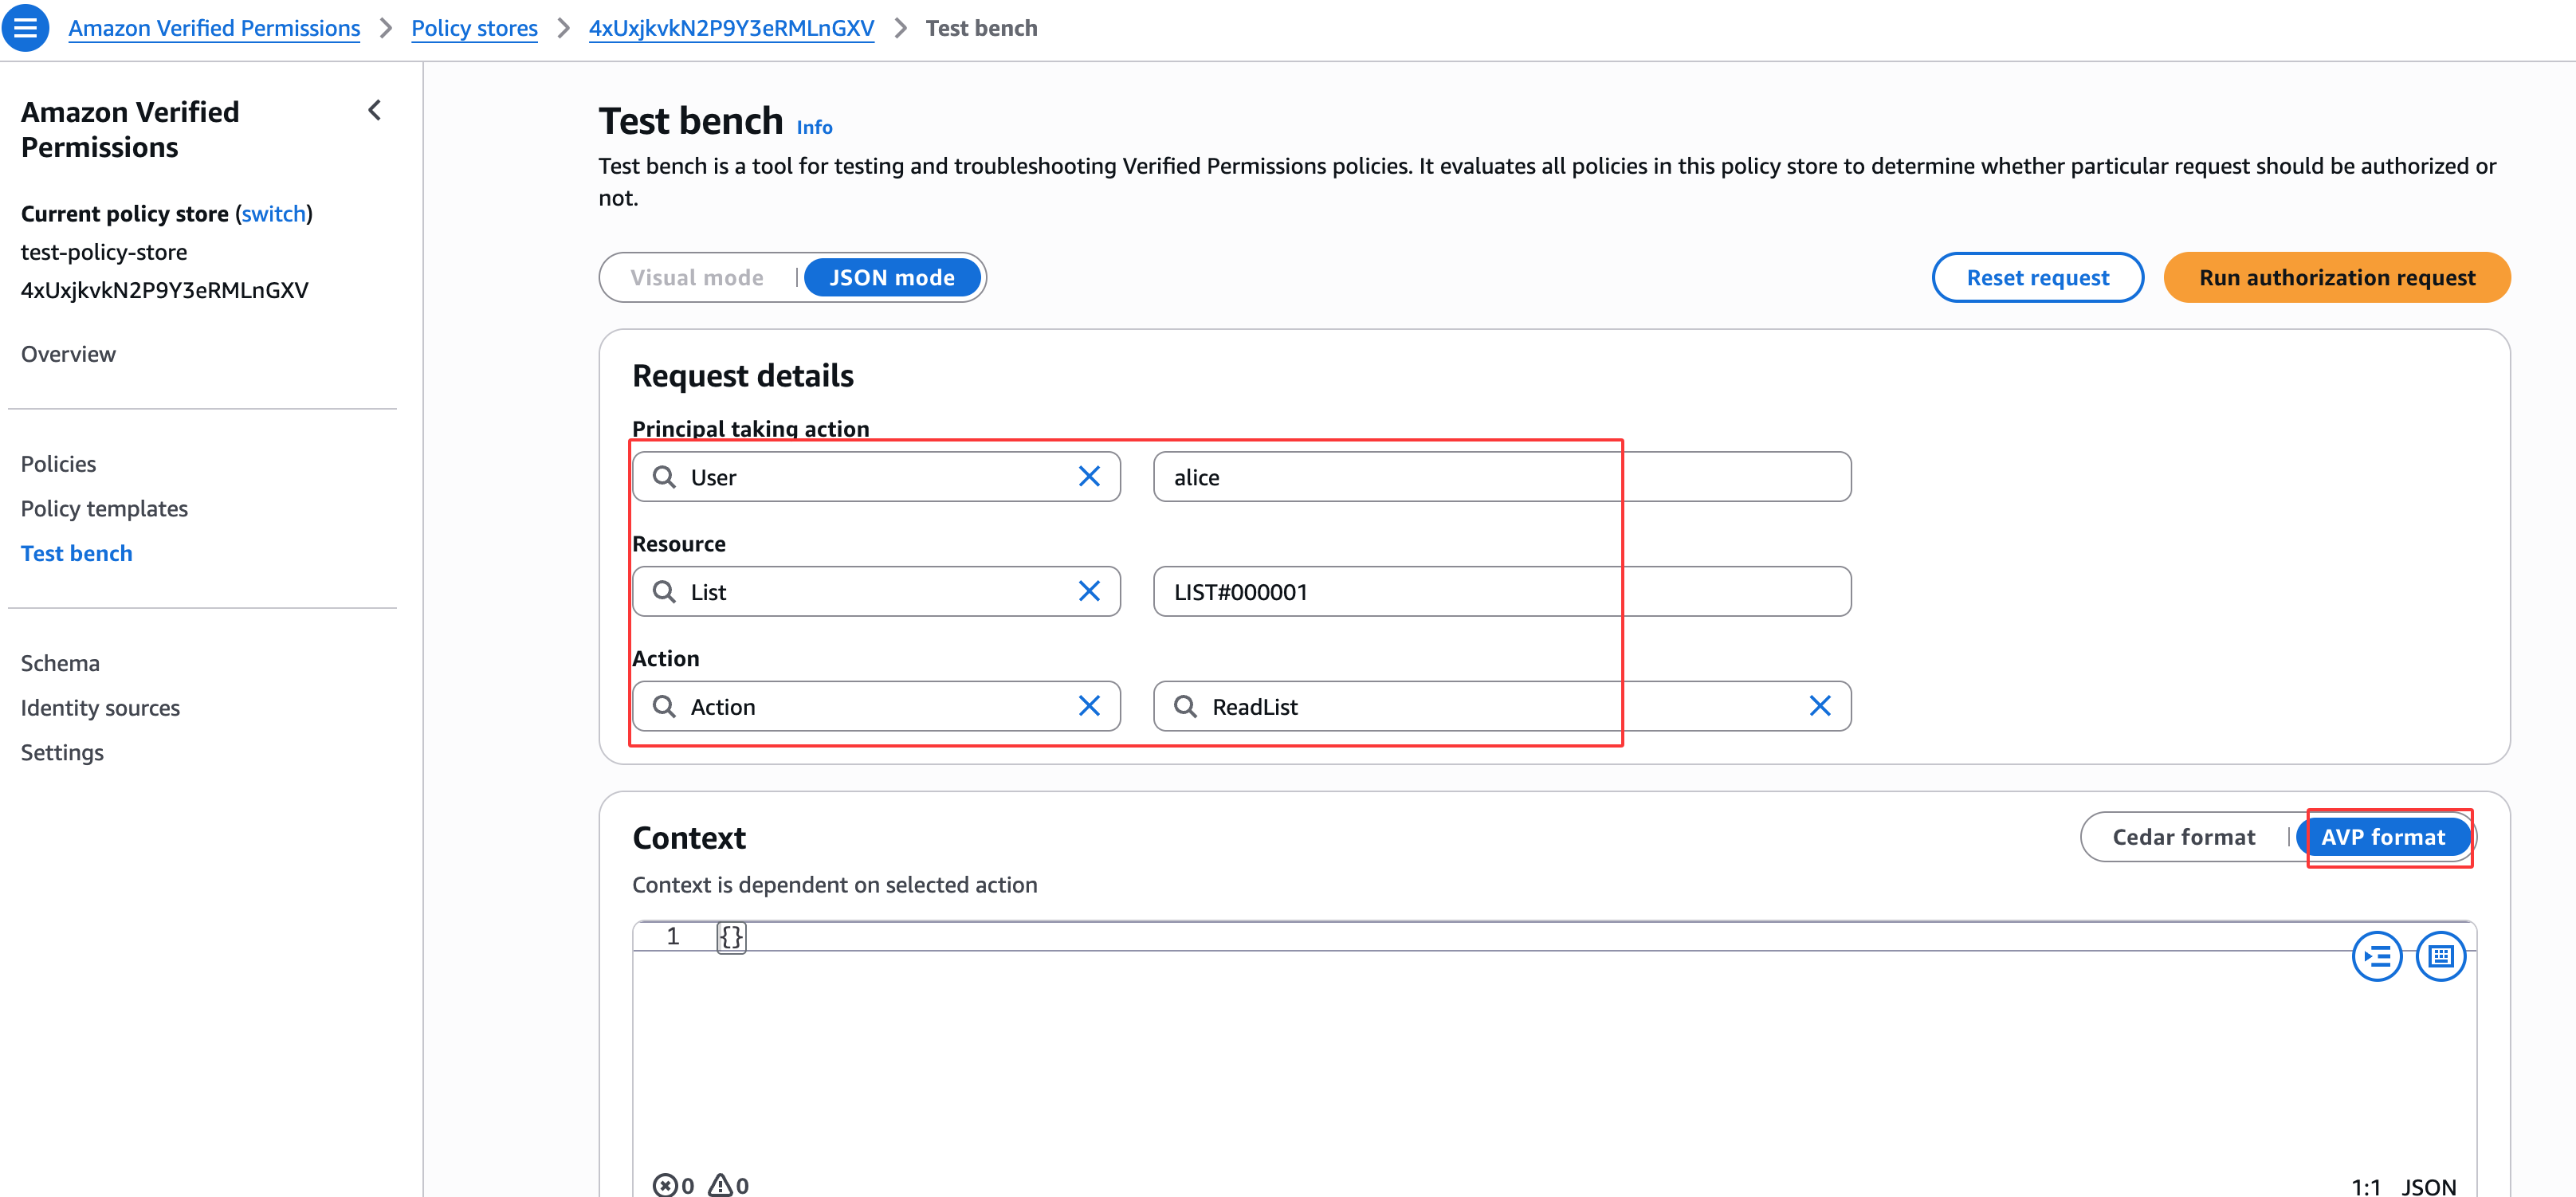
Task: Clear the ReadList action selection
Action: [x=1819, y=707]
